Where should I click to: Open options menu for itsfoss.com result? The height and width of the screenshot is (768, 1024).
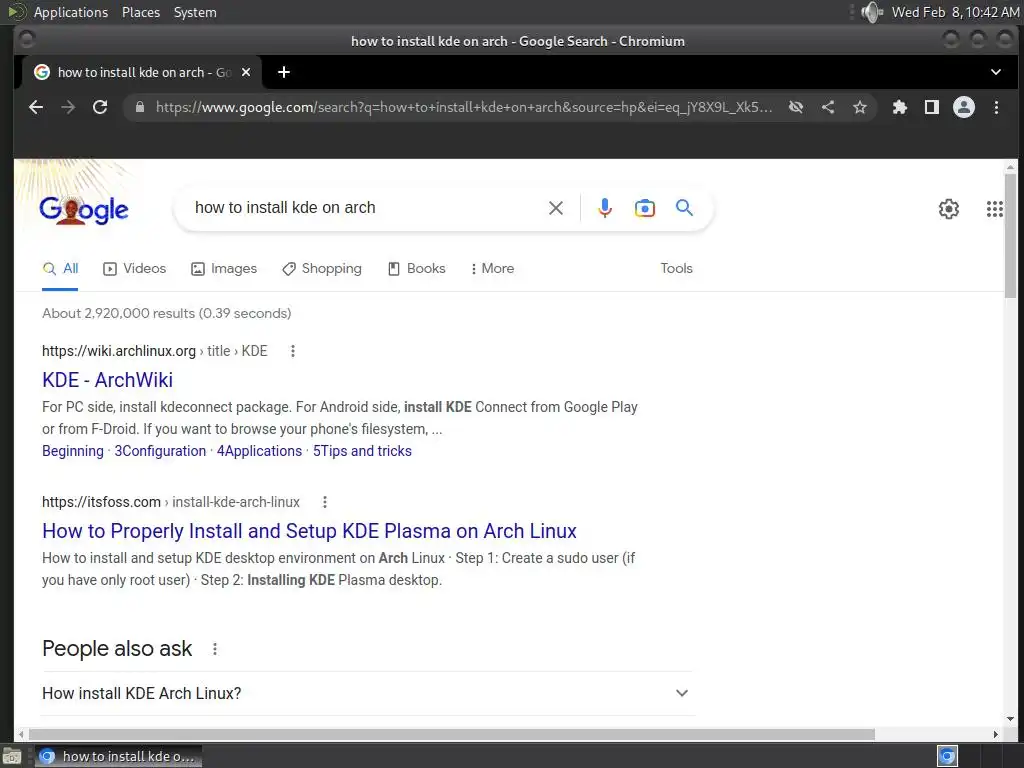tap(325, 502)
